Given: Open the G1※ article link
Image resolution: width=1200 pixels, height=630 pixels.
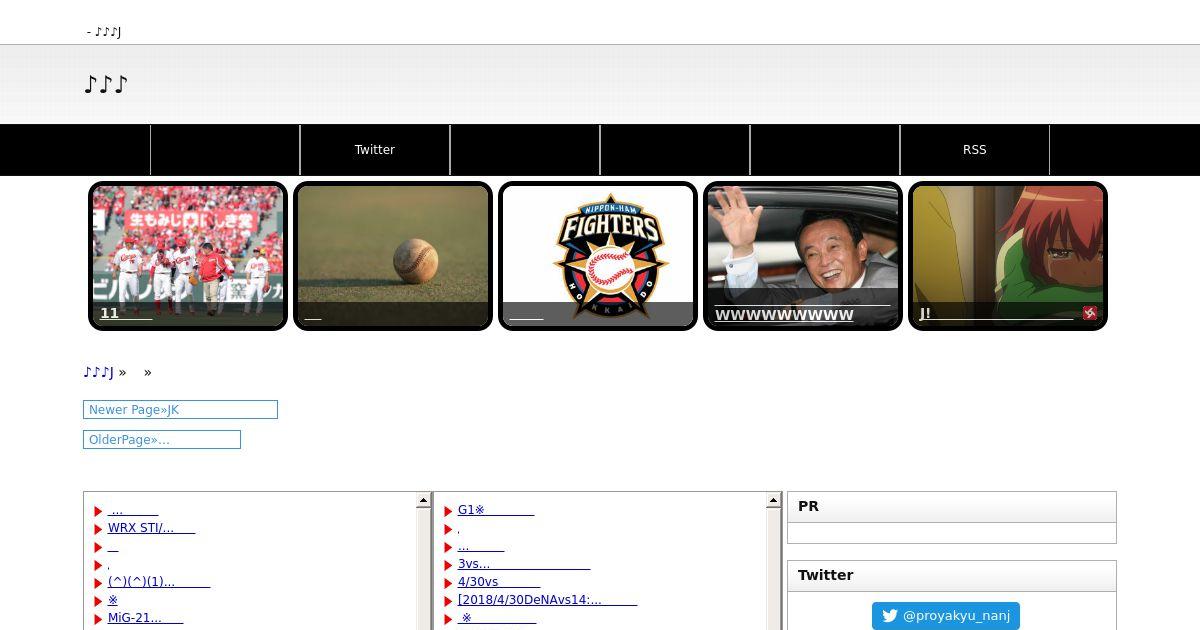Looking at the screenshot, I should (496, 510).
